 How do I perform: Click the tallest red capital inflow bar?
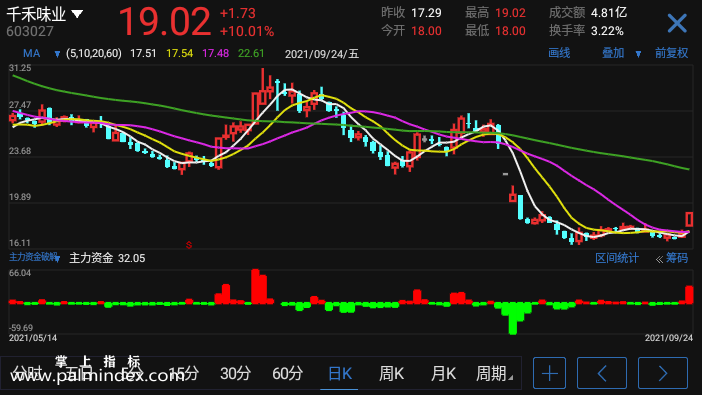(255, 287)
